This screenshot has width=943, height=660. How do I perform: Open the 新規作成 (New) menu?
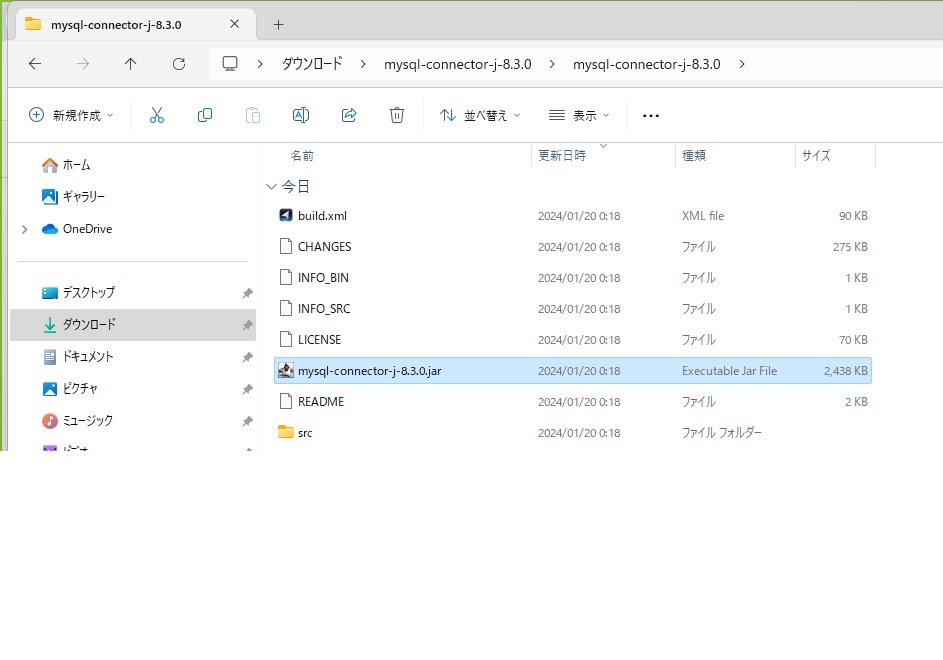click(70, 115)
